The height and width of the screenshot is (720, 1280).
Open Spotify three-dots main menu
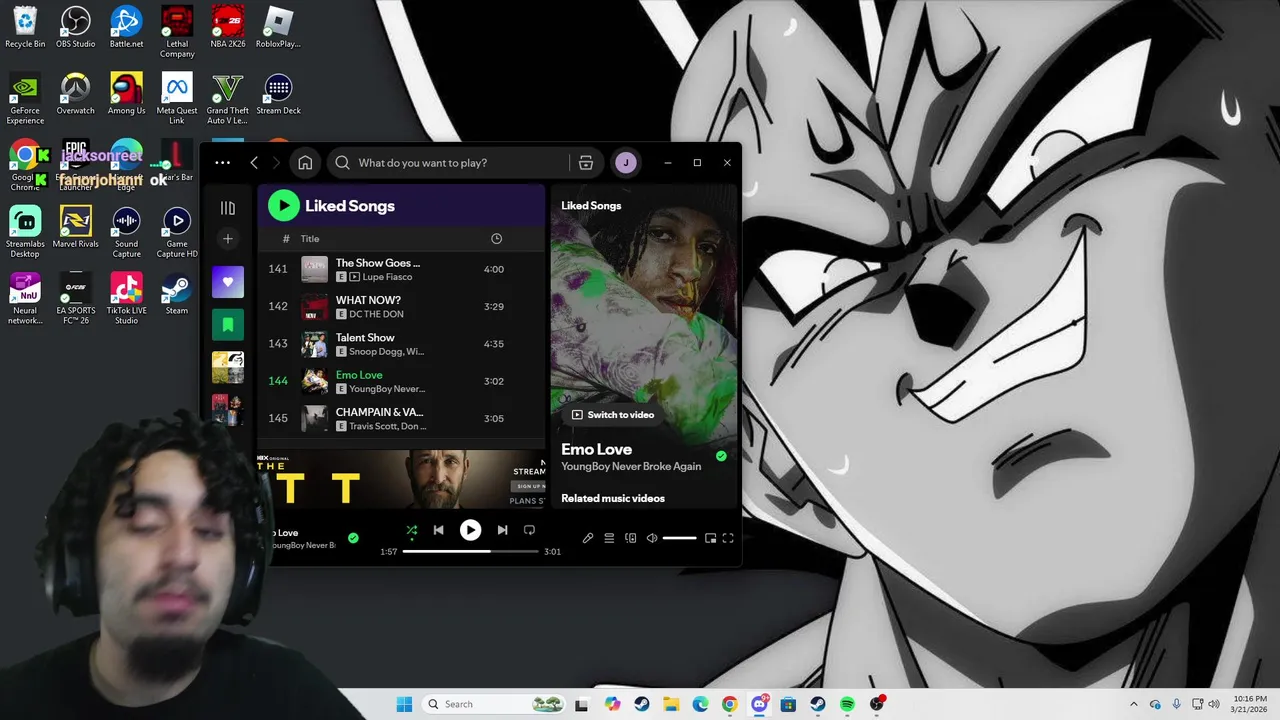pos(222,162)
